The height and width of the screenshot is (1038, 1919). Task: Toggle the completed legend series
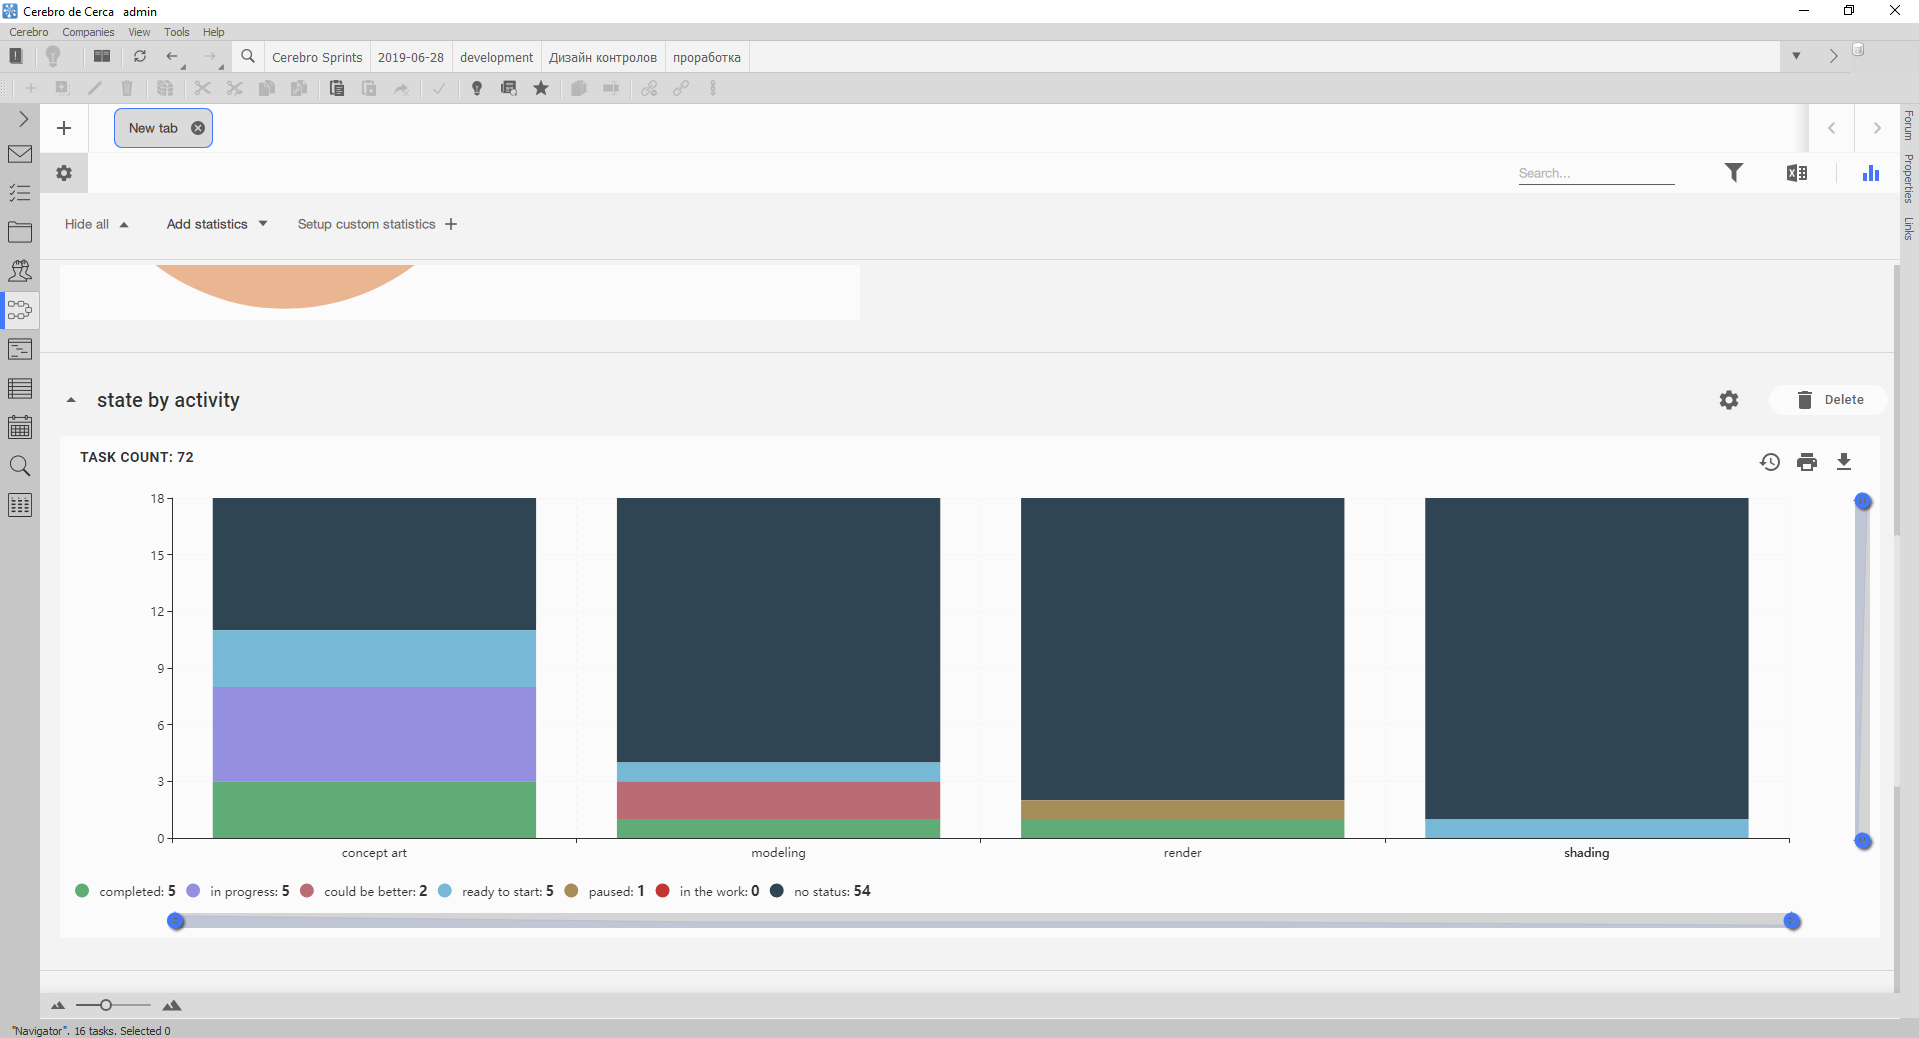tap(126, 891)
